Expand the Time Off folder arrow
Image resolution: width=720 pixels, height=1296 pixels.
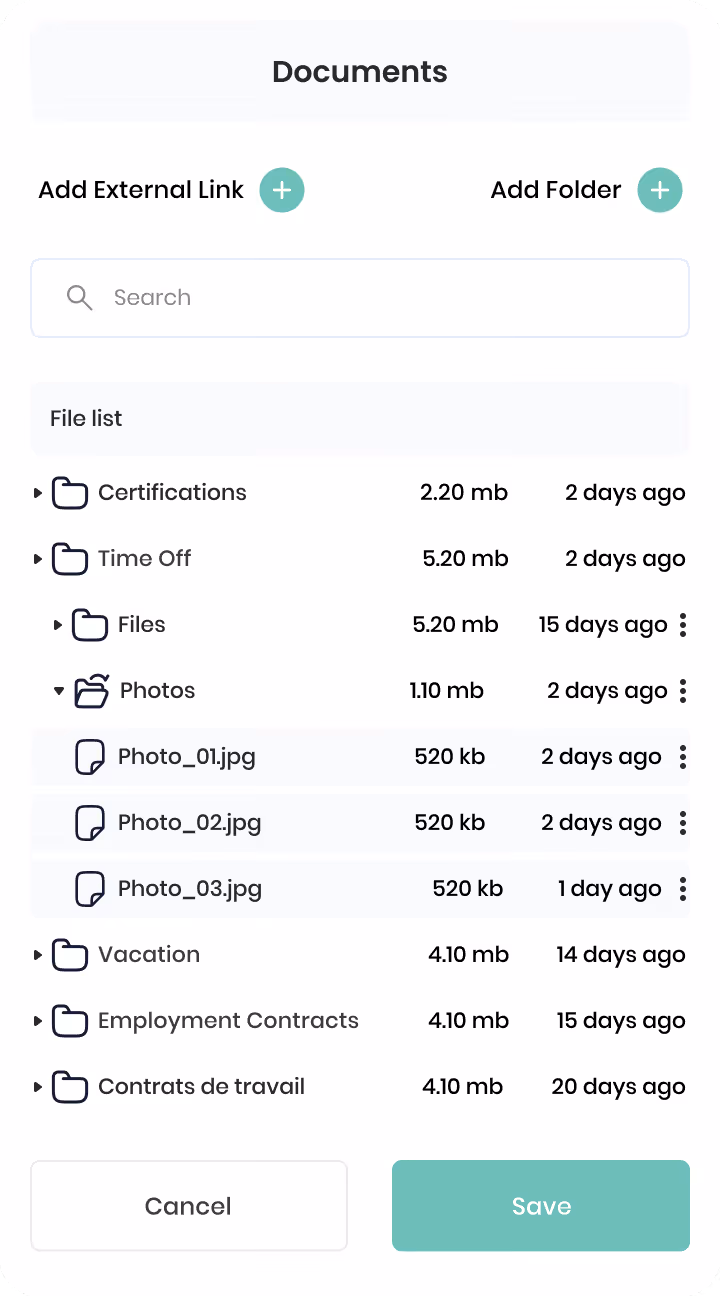pos(38,559)
